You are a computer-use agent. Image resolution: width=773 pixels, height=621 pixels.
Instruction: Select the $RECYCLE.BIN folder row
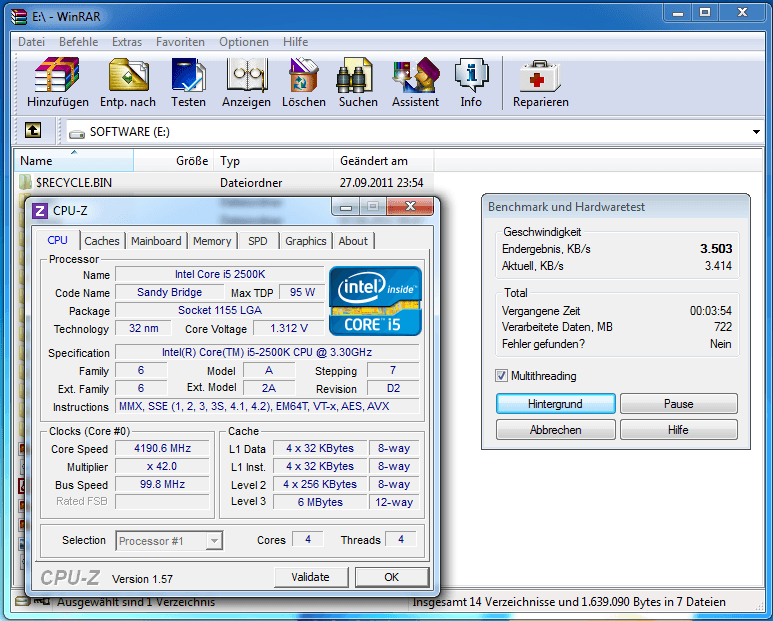[74, 183]
